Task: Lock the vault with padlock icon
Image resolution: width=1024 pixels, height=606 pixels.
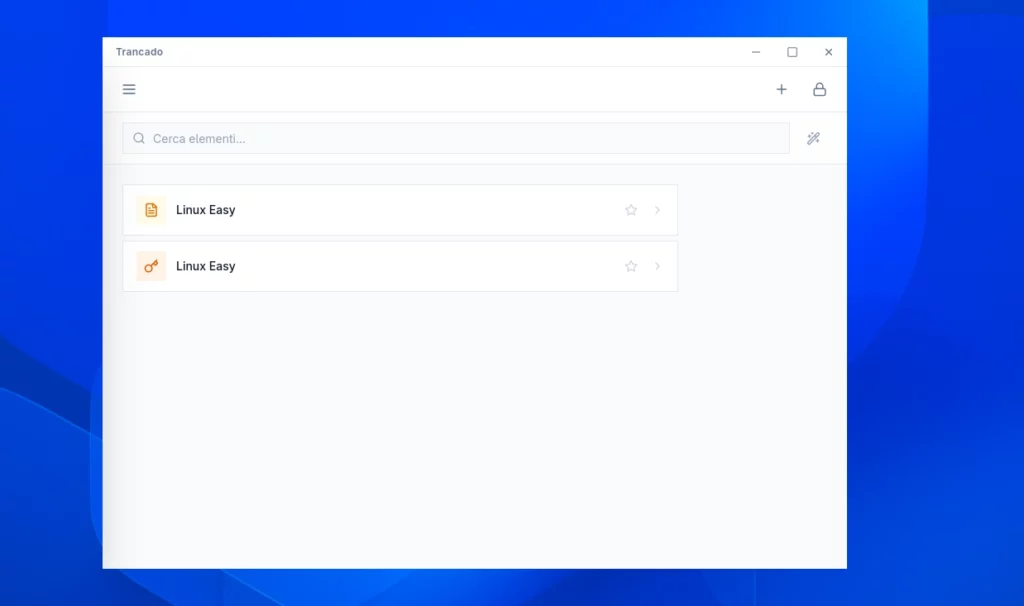Action: 820,89
